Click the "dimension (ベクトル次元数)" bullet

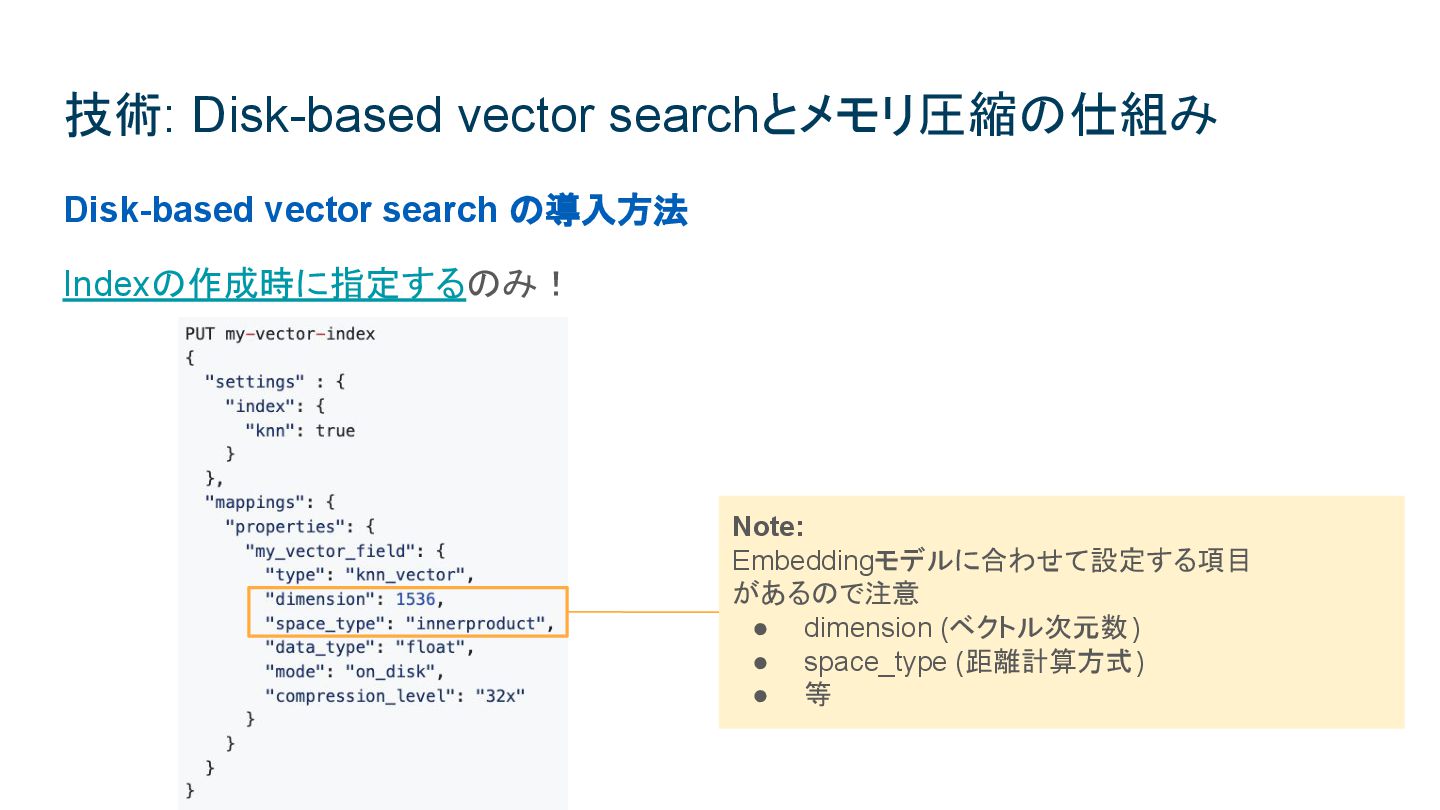pos(971,628)
